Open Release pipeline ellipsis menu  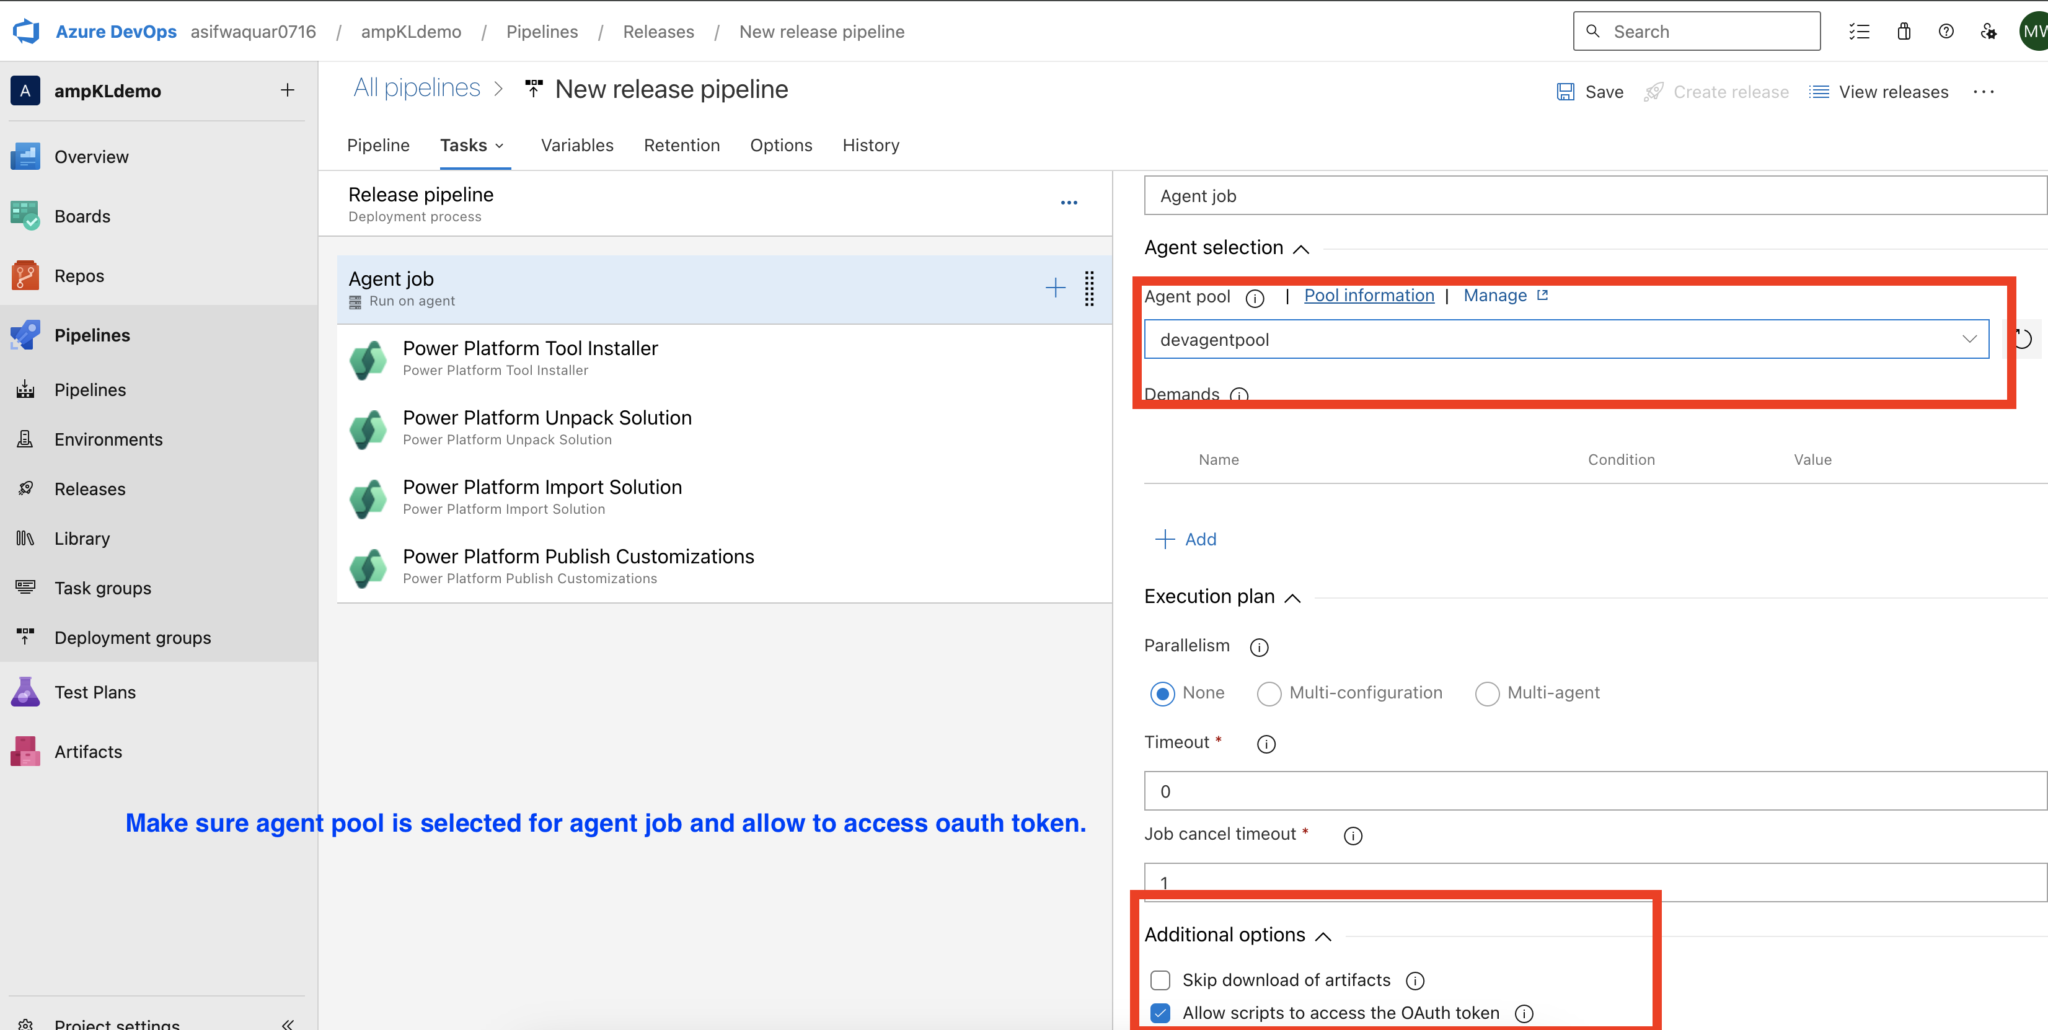(1069, 203)
